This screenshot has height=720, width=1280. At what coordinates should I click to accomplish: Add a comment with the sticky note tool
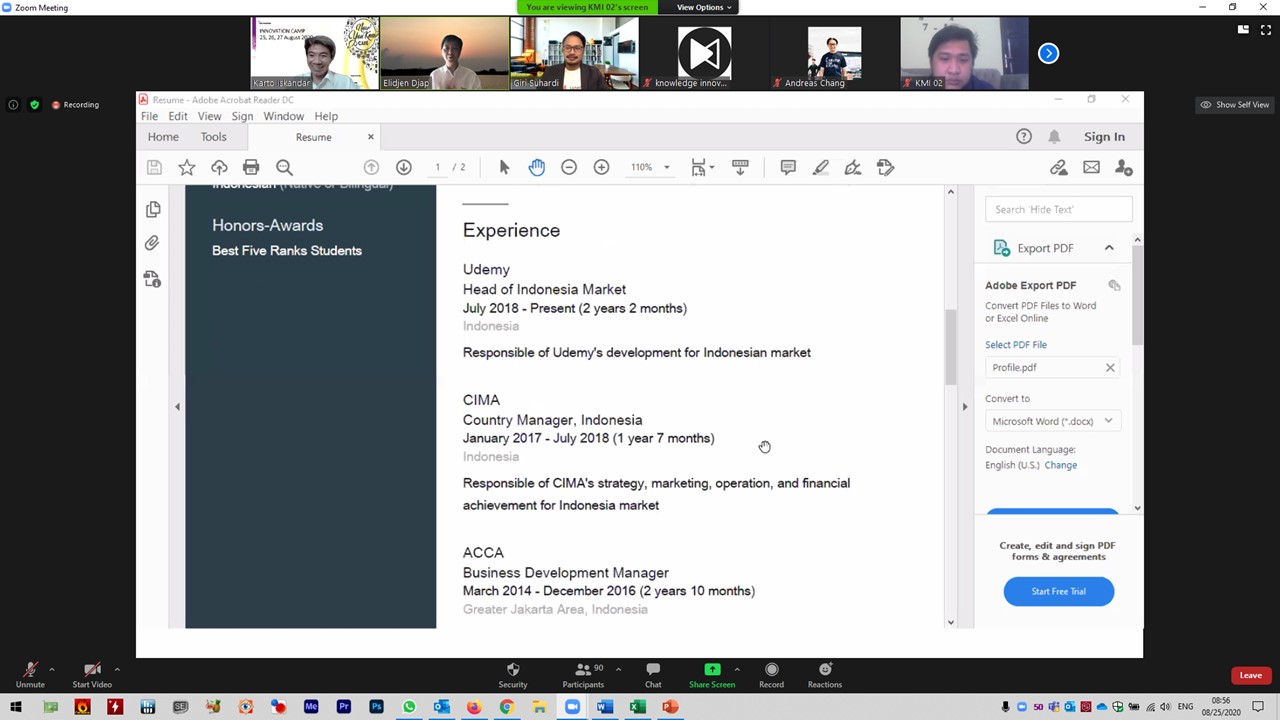click(788, 167)
